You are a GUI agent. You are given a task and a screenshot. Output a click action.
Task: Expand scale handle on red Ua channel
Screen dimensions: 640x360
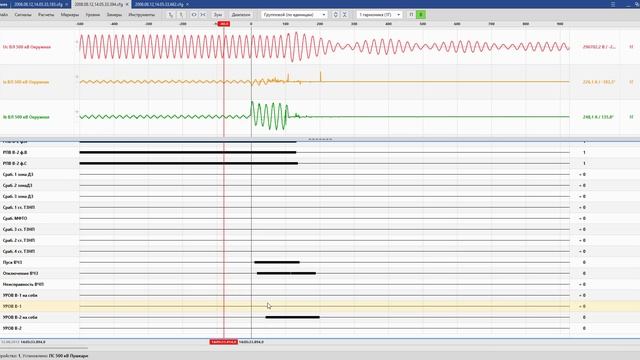[x=77, y=42]
